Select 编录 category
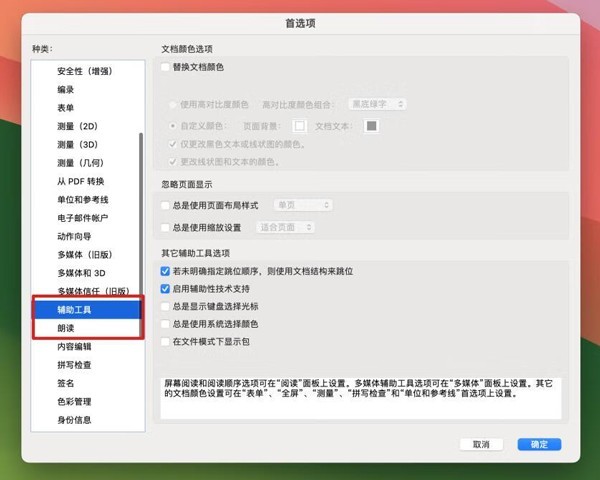 [x=88, y=90]
